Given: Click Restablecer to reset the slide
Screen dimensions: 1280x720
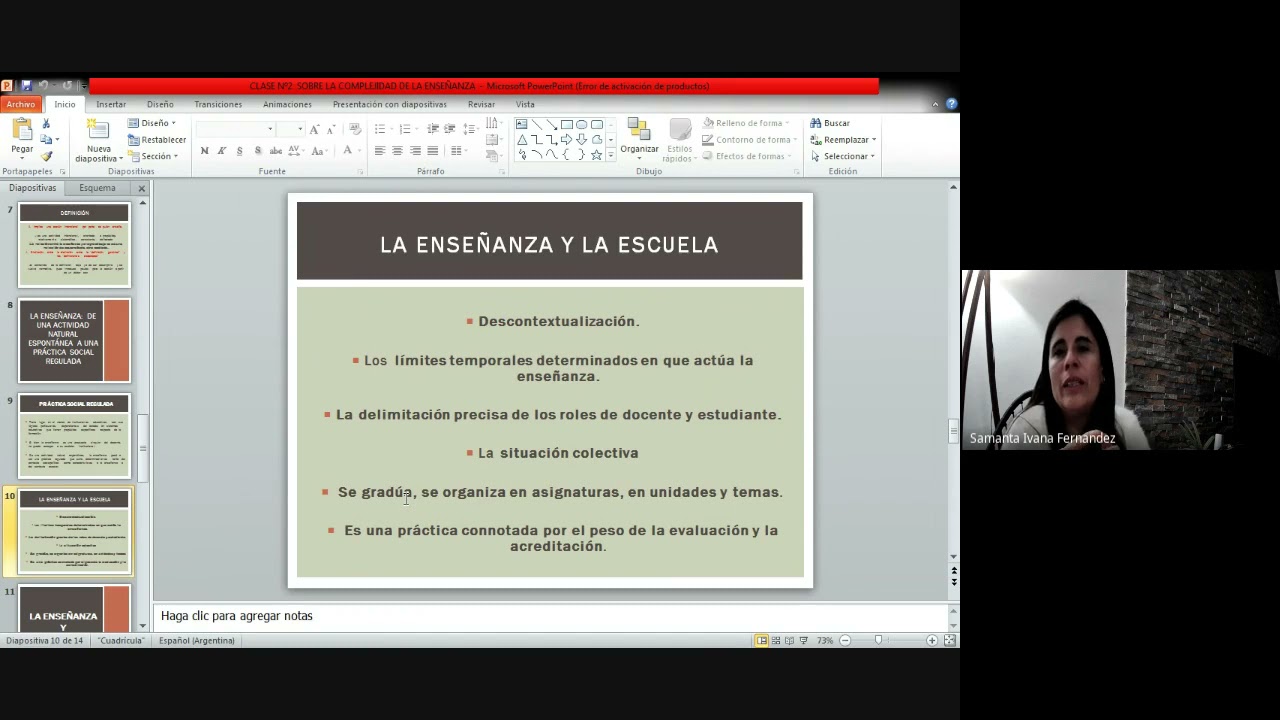Looking at the screenshot, I should point(157,140).
